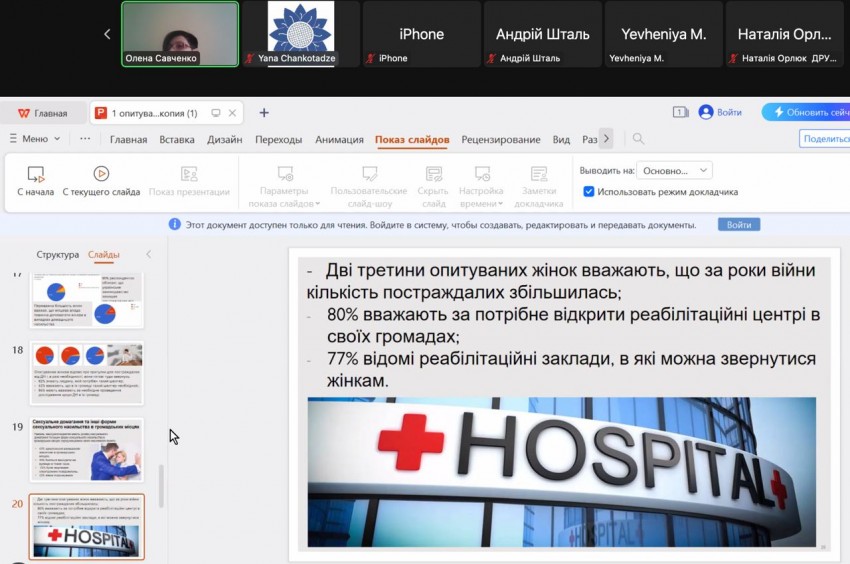
Task: Click the '77% відомі реабілітаційні заклади' text
Action: [571, 369]
